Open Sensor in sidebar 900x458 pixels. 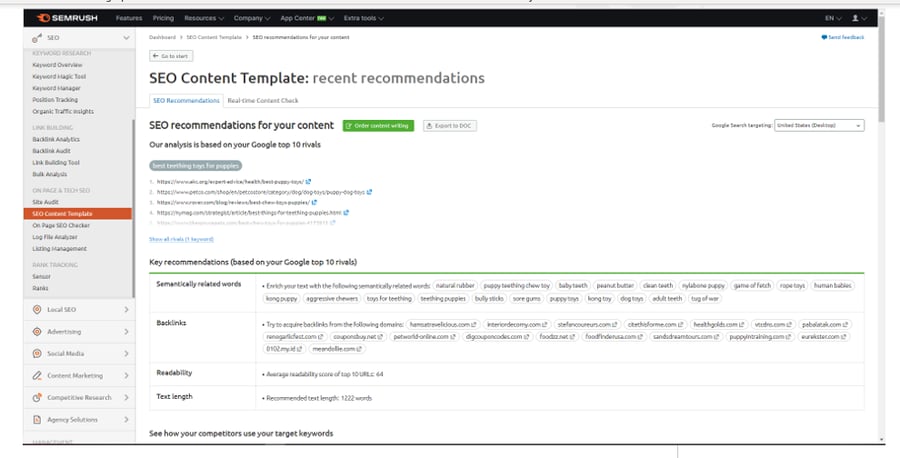42,277
